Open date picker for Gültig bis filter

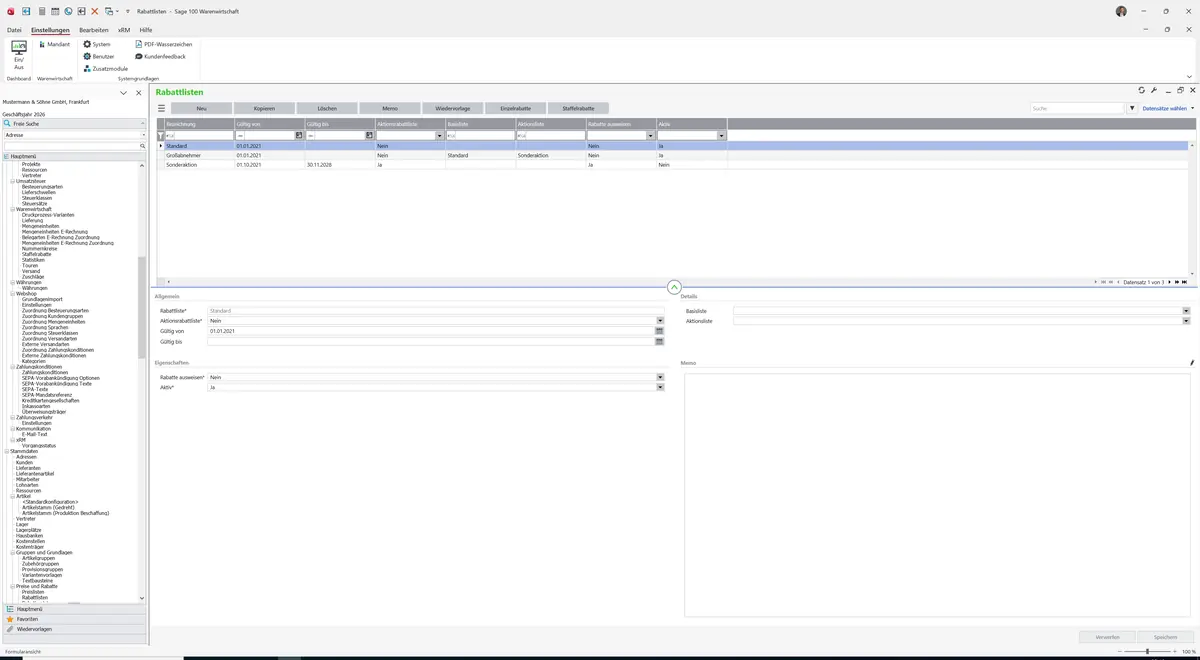coord(370,135)
